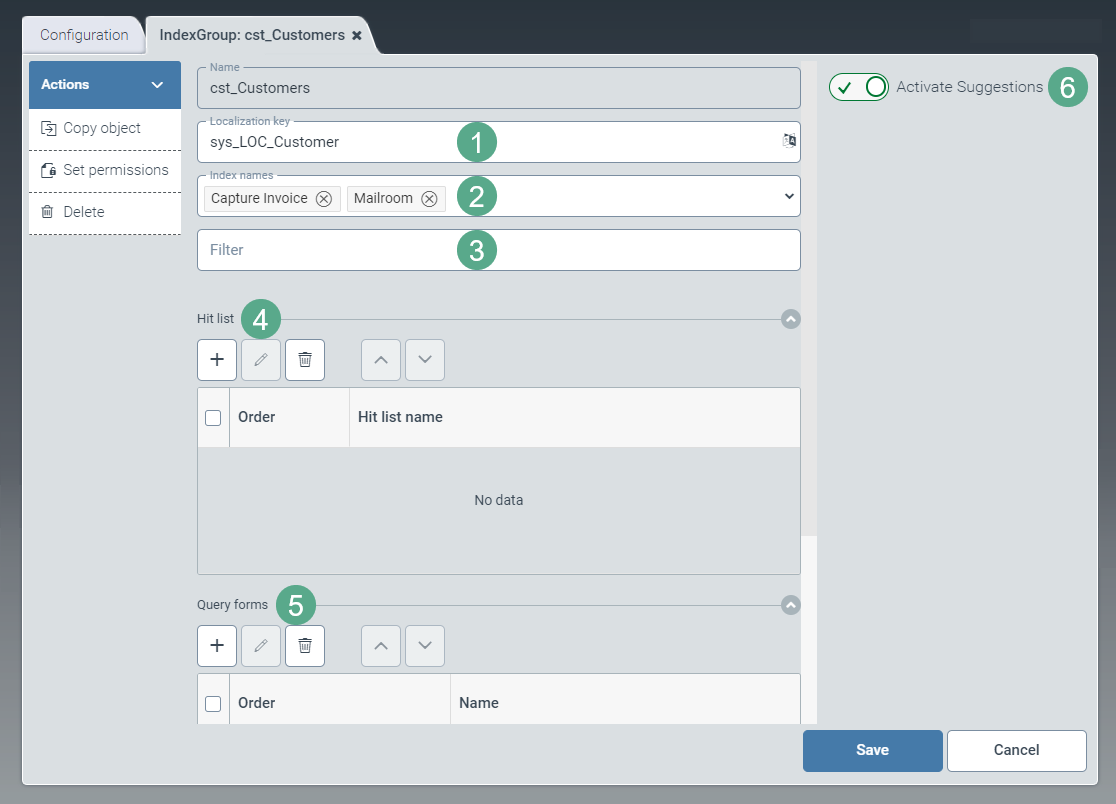
Task: Click the add button in Hit list toolbar
Action: click(217, 360)
